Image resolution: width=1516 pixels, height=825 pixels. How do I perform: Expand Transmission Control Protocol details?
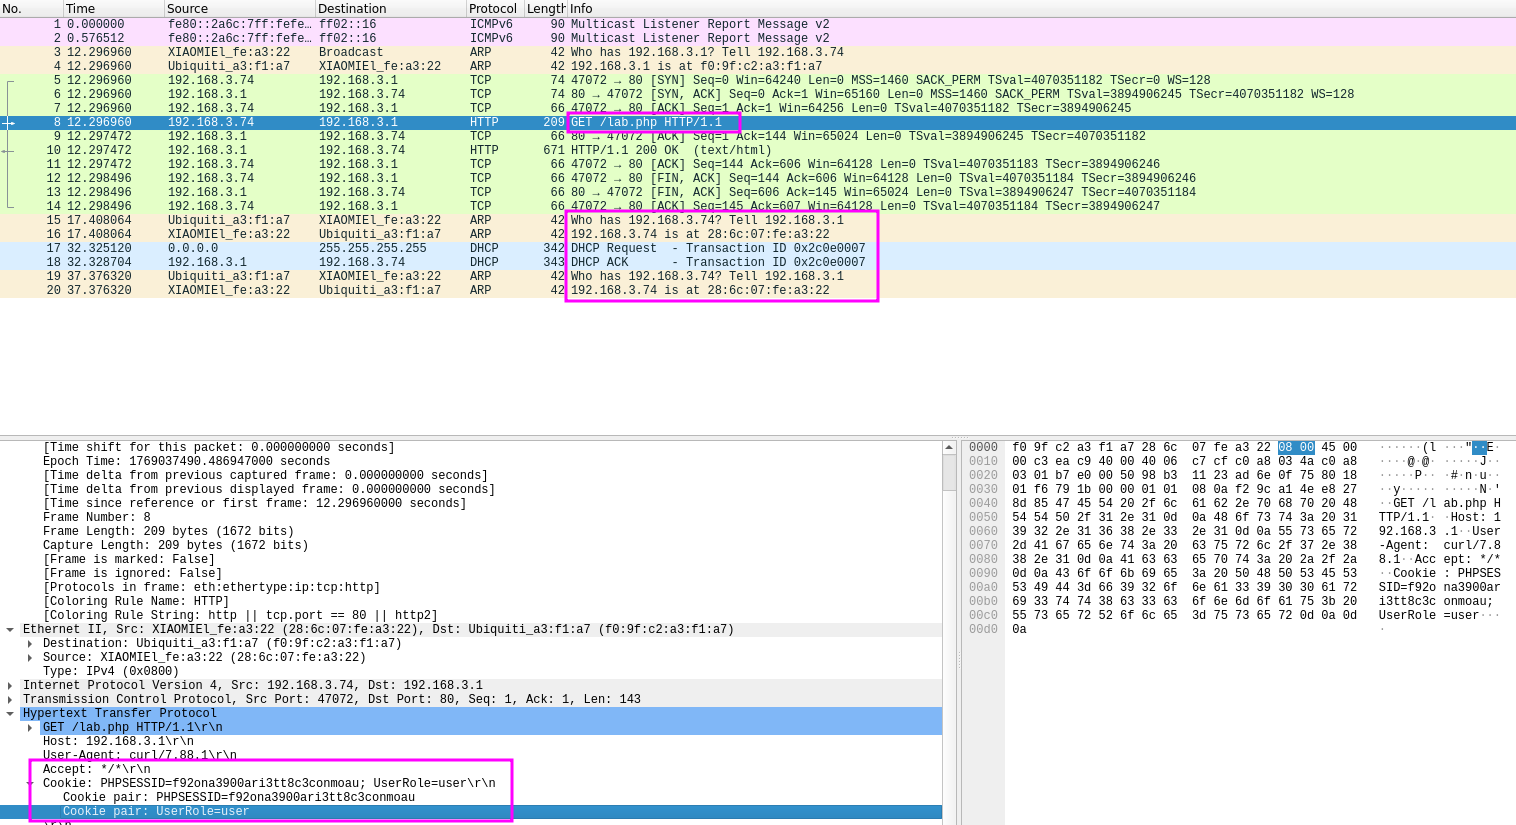click(10, 700)
